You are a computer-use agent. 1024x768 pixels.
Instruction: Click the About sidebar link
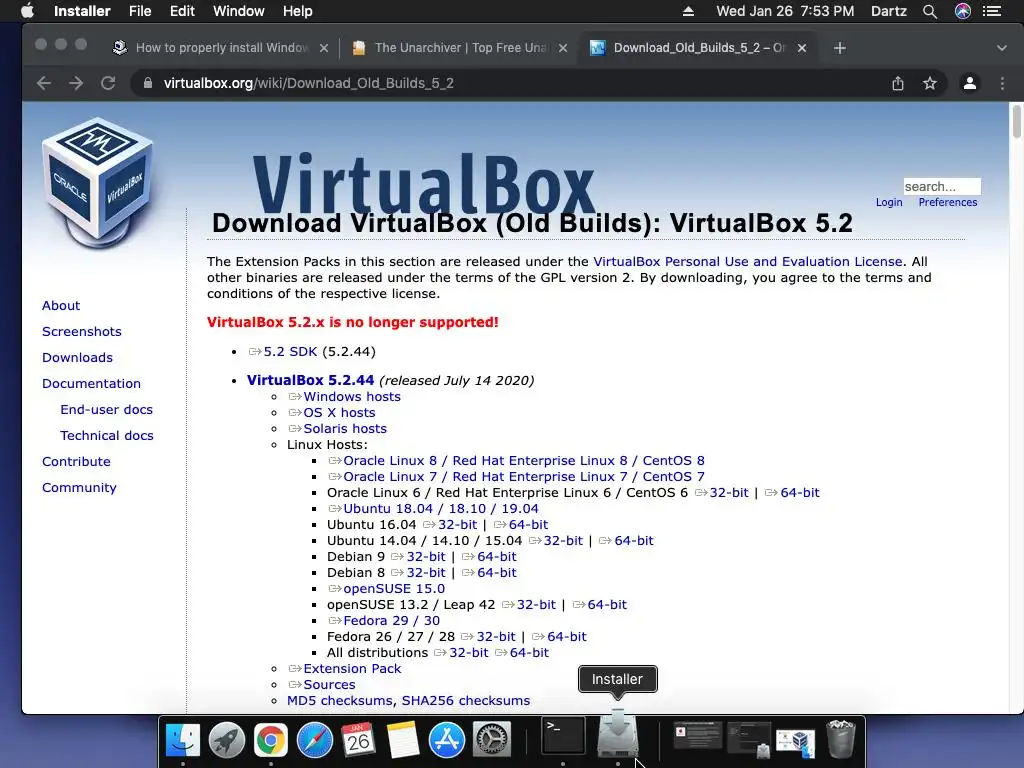61,306
